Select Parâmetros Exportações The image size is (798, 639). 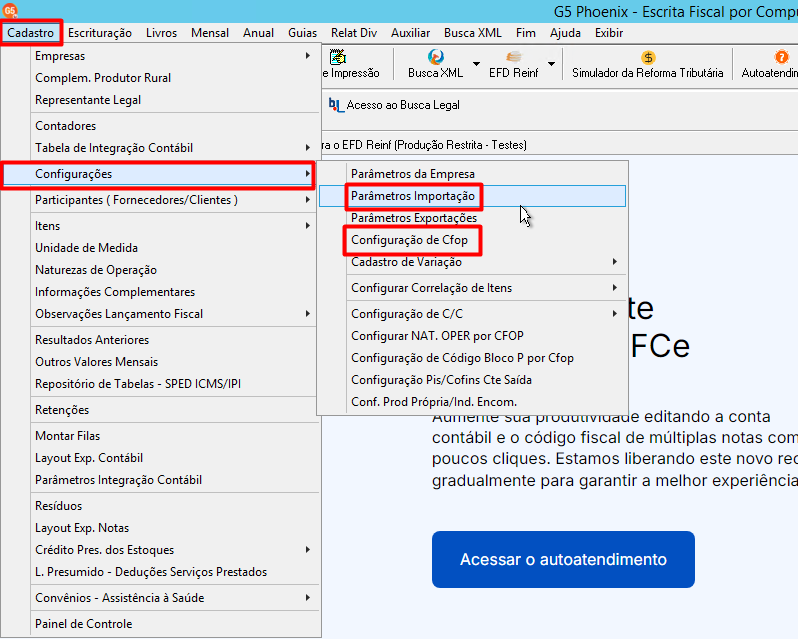coord(472,218)
